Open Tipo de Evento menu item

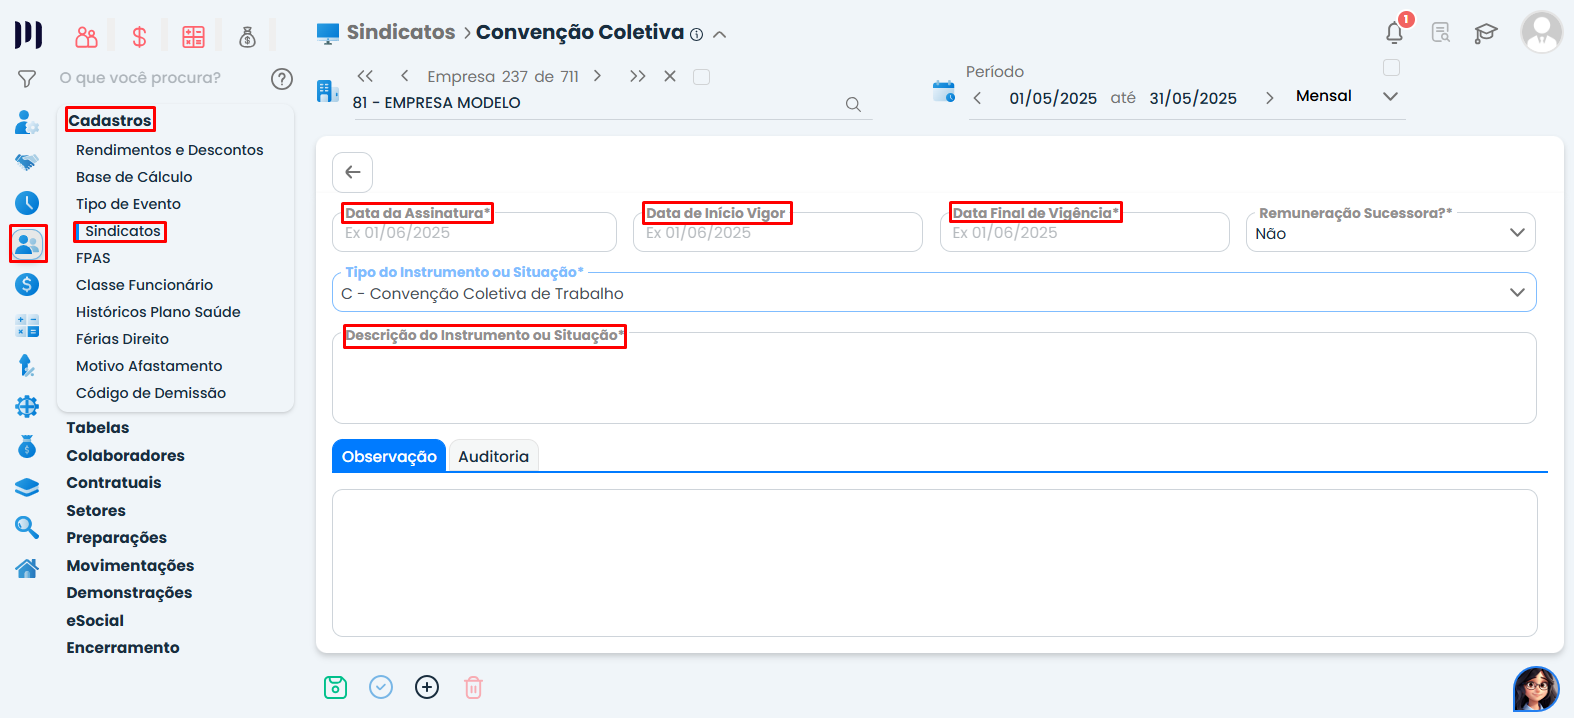tap(129, 204)
